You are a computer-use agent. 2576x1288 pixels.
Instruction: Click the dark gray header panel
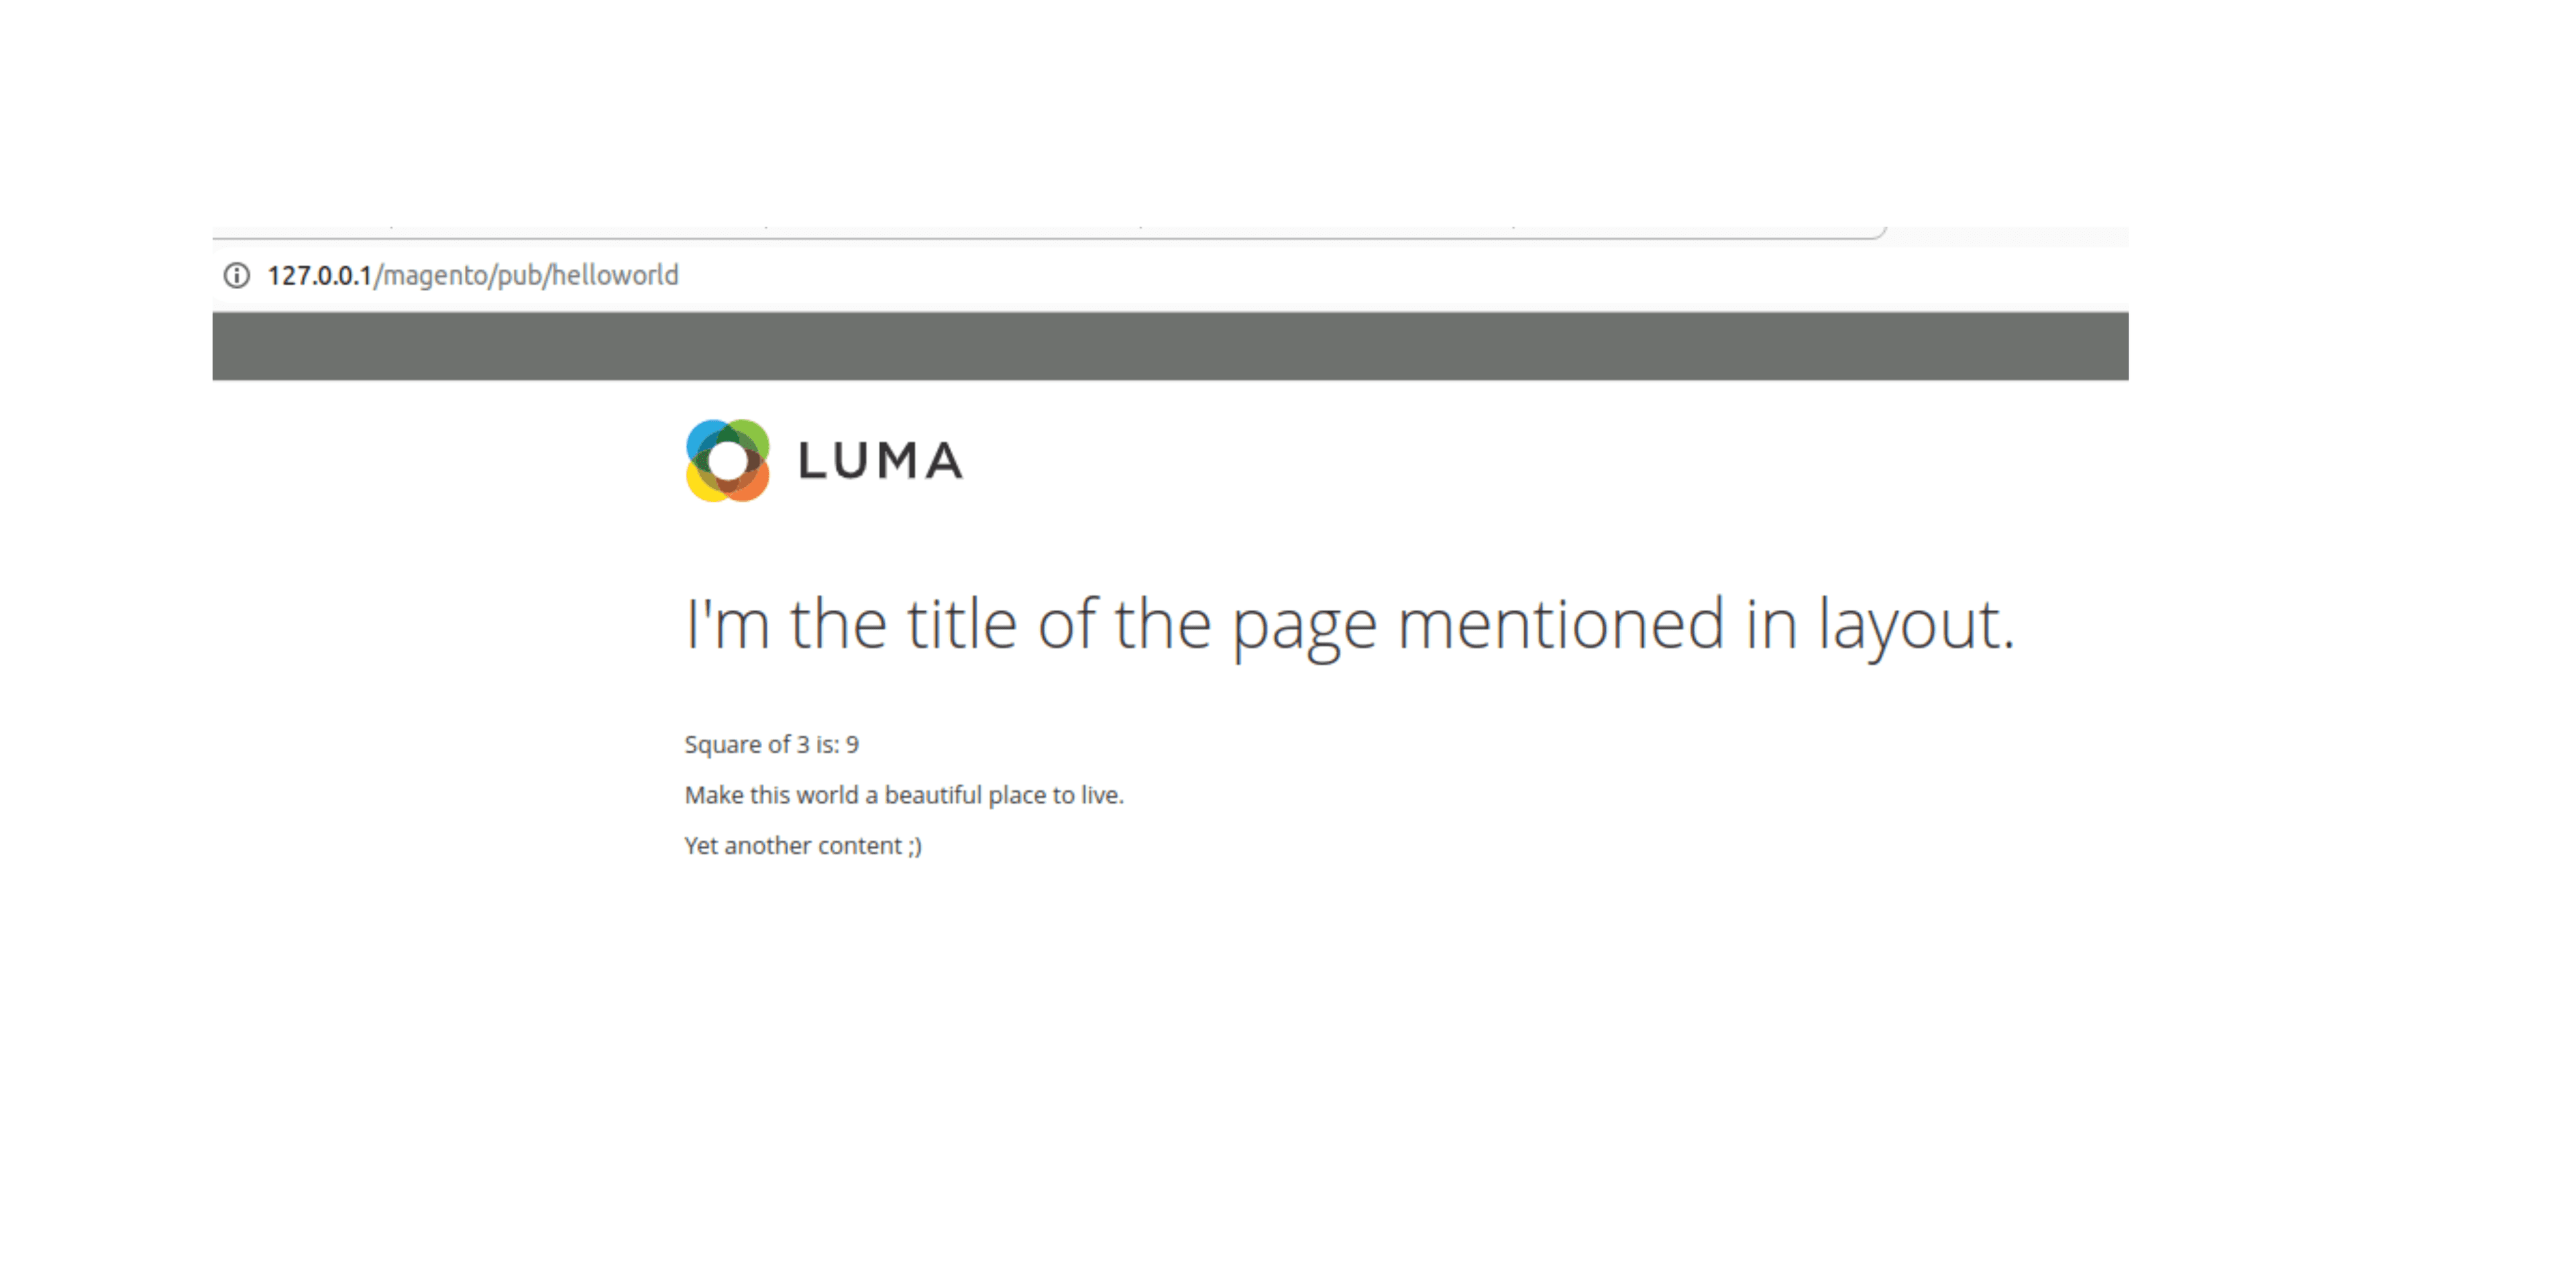1170,346
